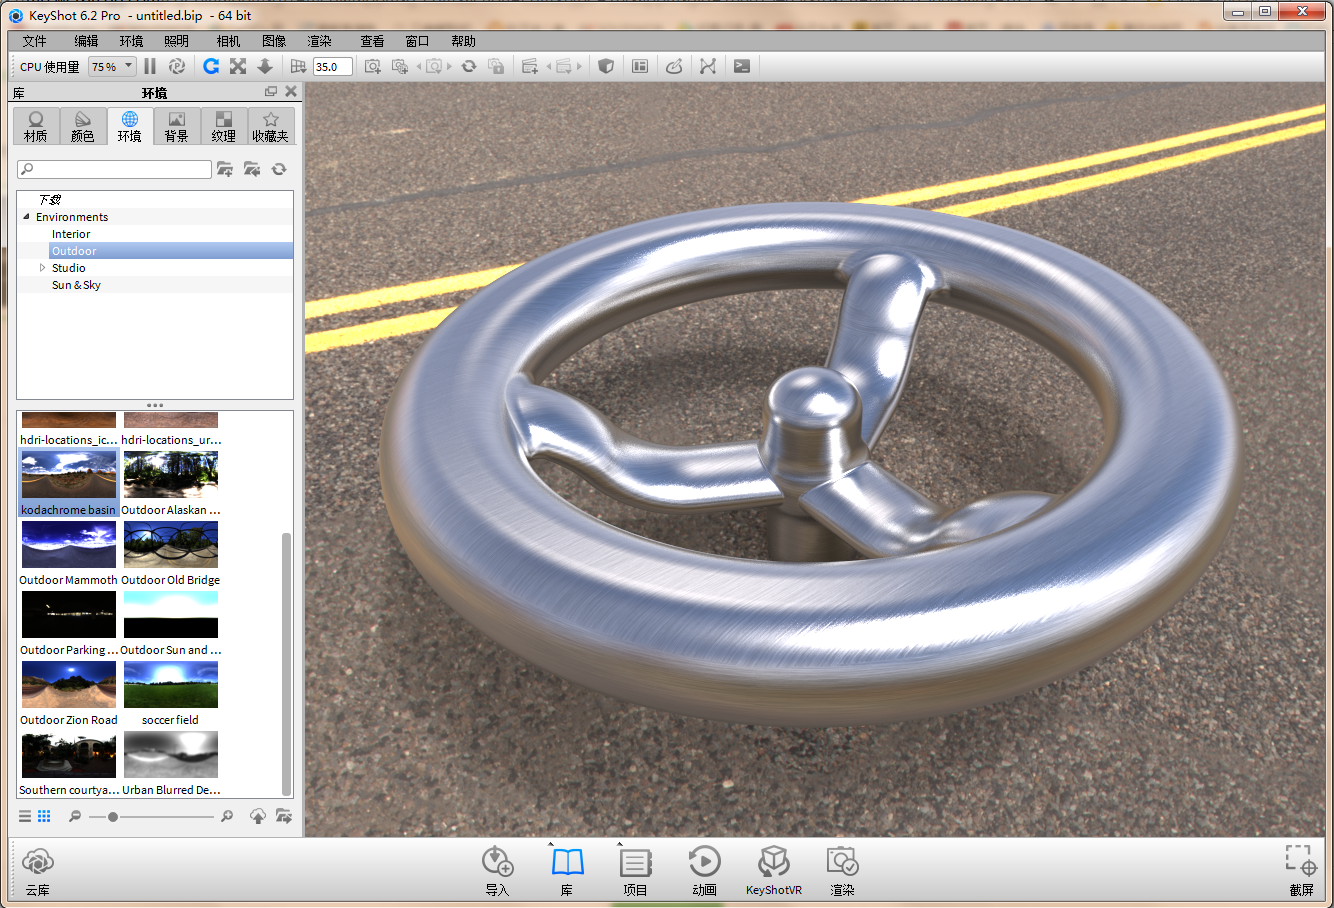Switch to the 材质 materials tab

[36, 127]
